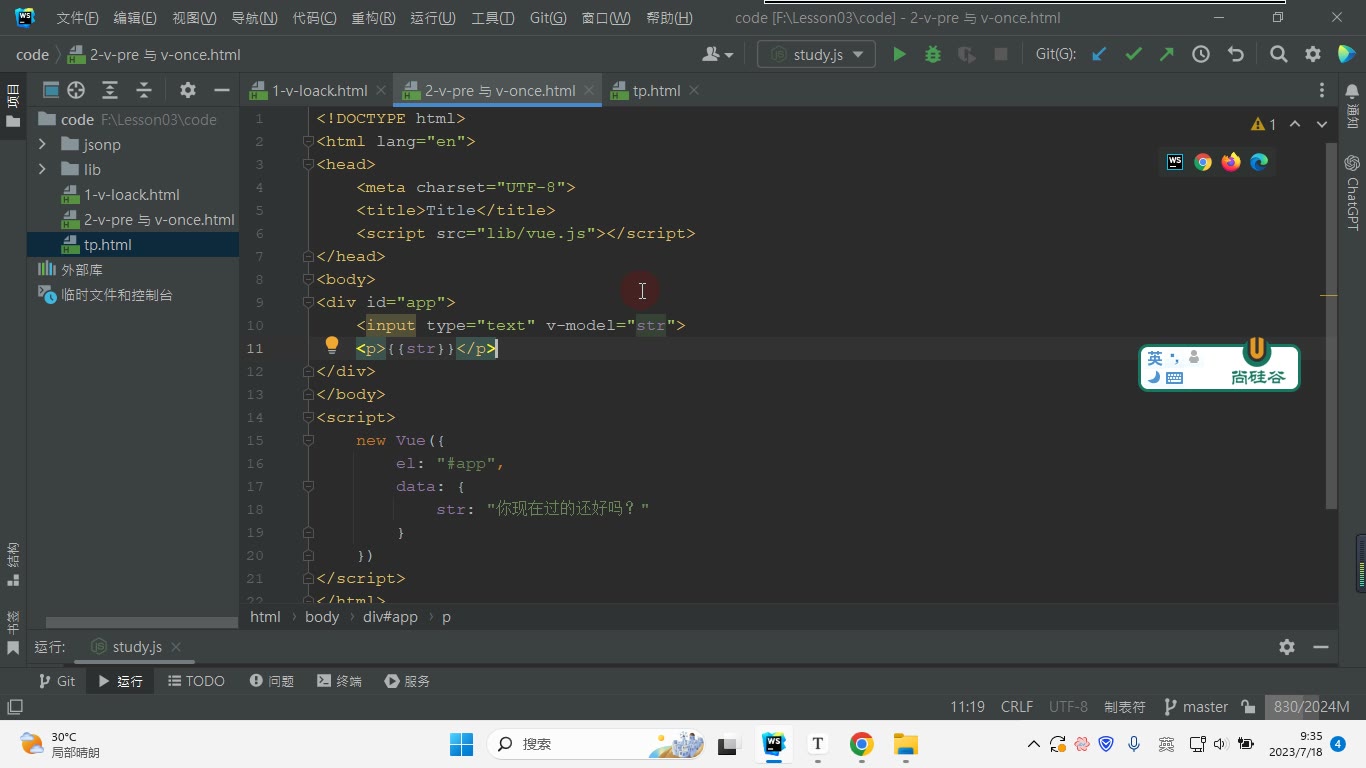Preview the page in Chrome browser icon
The height and width of the screenshot is (768, 1366).
pyautogui.click(x=1203, y=162)
